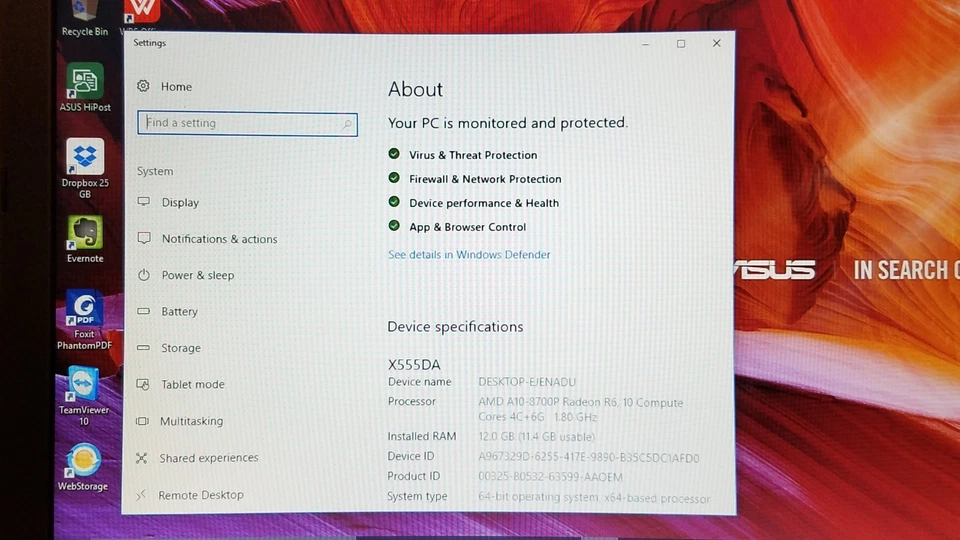
Task: Click the Tablet mode icon
Action: [x=143, y=384]
